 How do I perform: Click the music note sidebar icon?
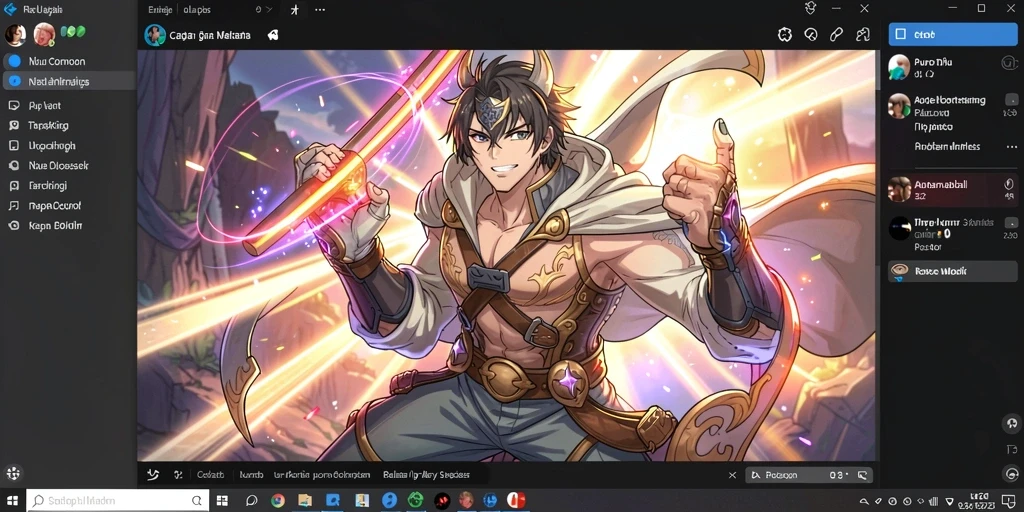(14, 206)
